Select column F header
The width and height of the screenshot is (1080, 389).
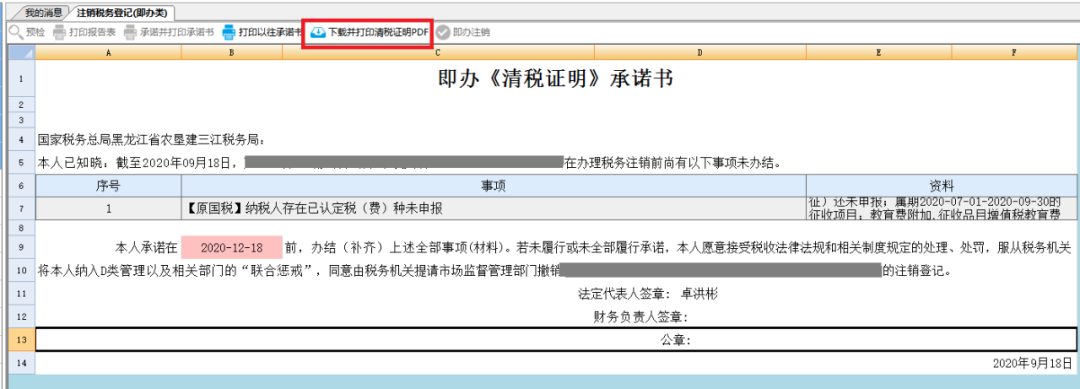pyautogui.click(x=1014, y=53)
